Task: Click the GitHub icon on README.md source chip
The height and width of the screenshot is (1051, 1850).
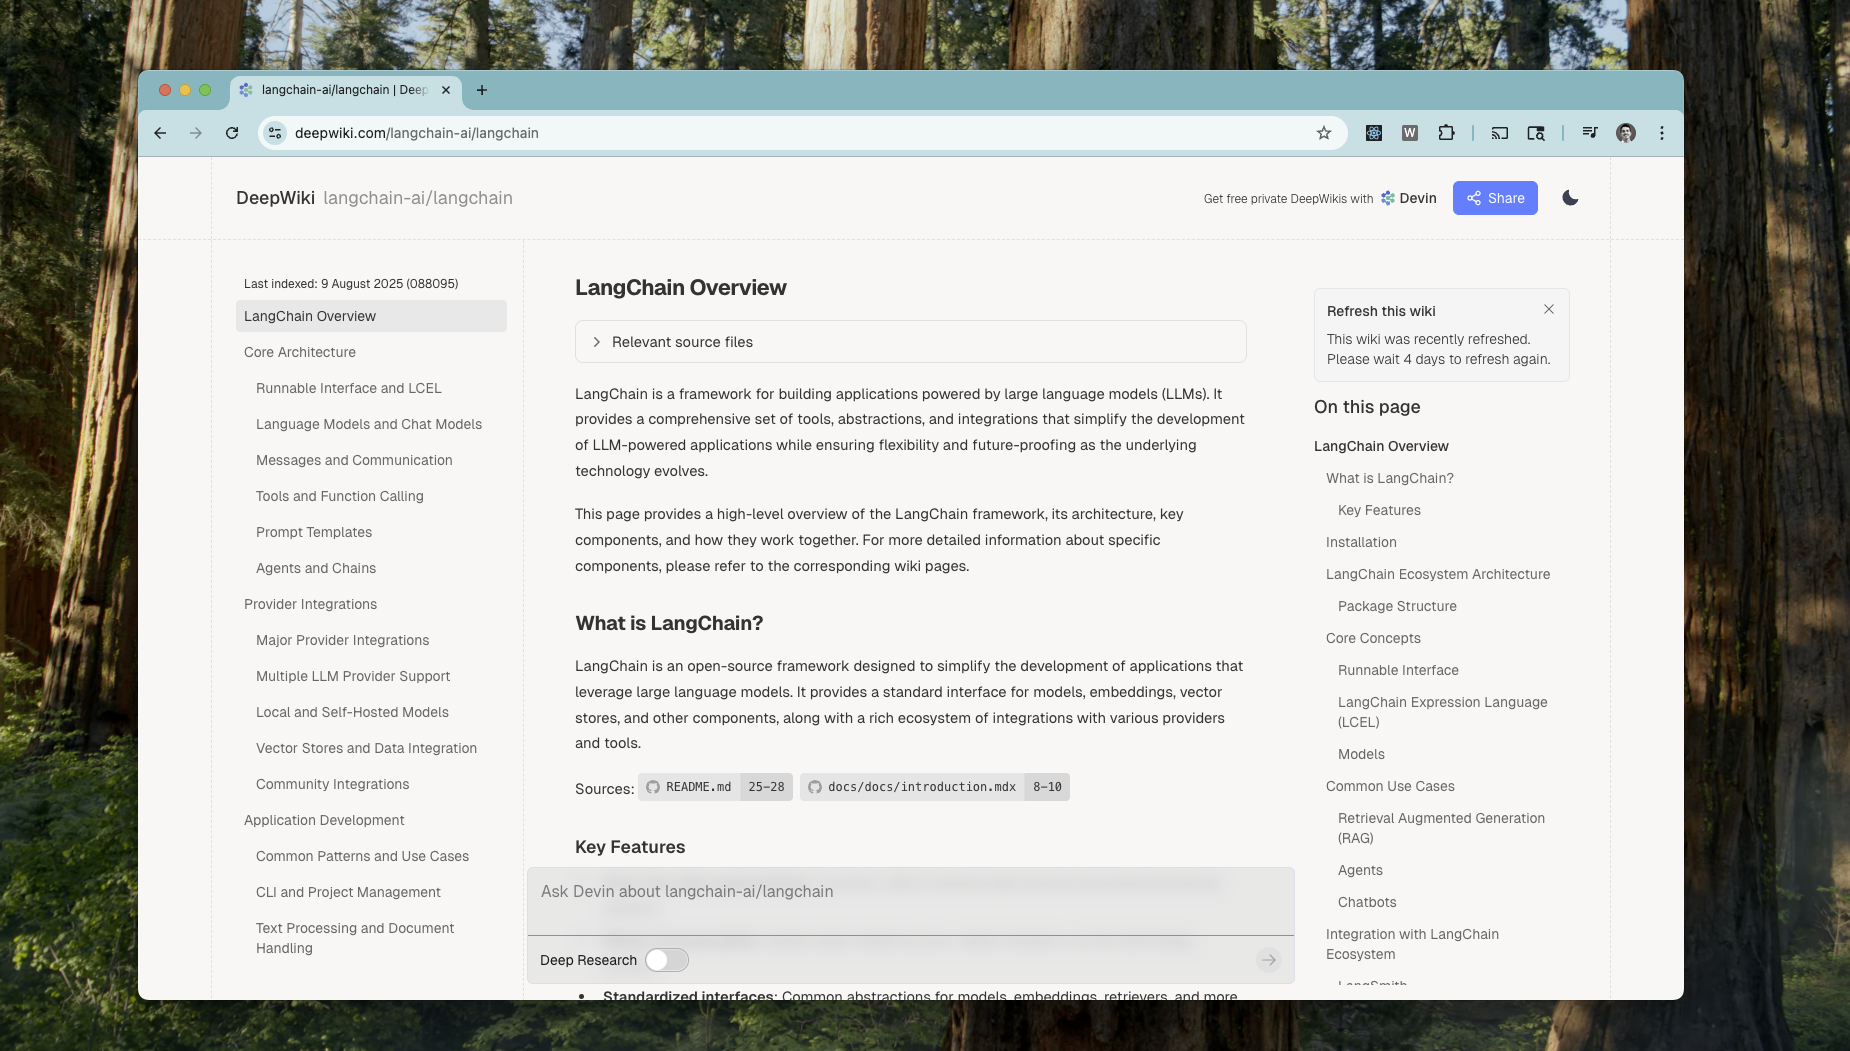Action: [x=651, y=787]
